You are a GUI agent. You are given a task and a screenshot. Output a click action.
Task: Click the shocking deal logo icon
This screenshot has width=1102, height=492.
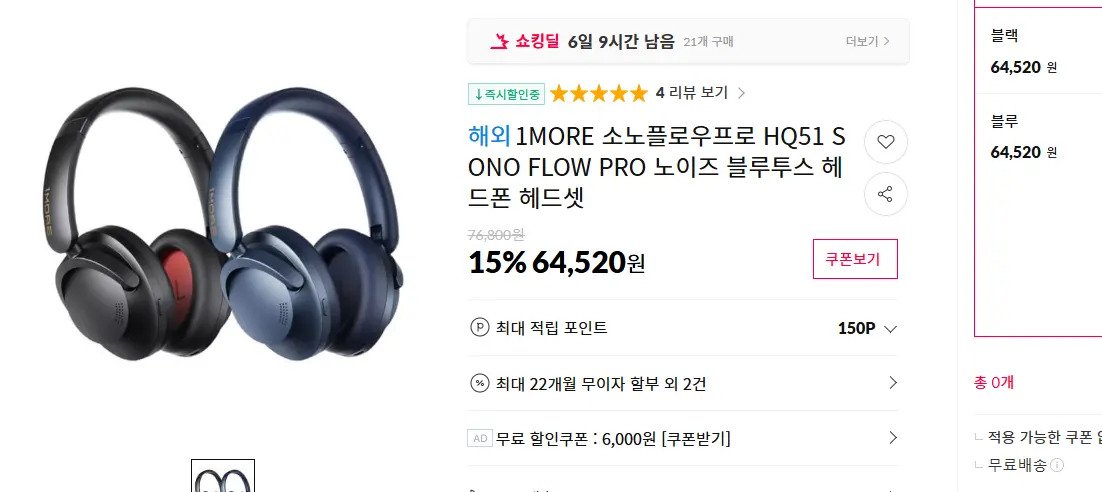pyautogui.click(x=499, y=41)
